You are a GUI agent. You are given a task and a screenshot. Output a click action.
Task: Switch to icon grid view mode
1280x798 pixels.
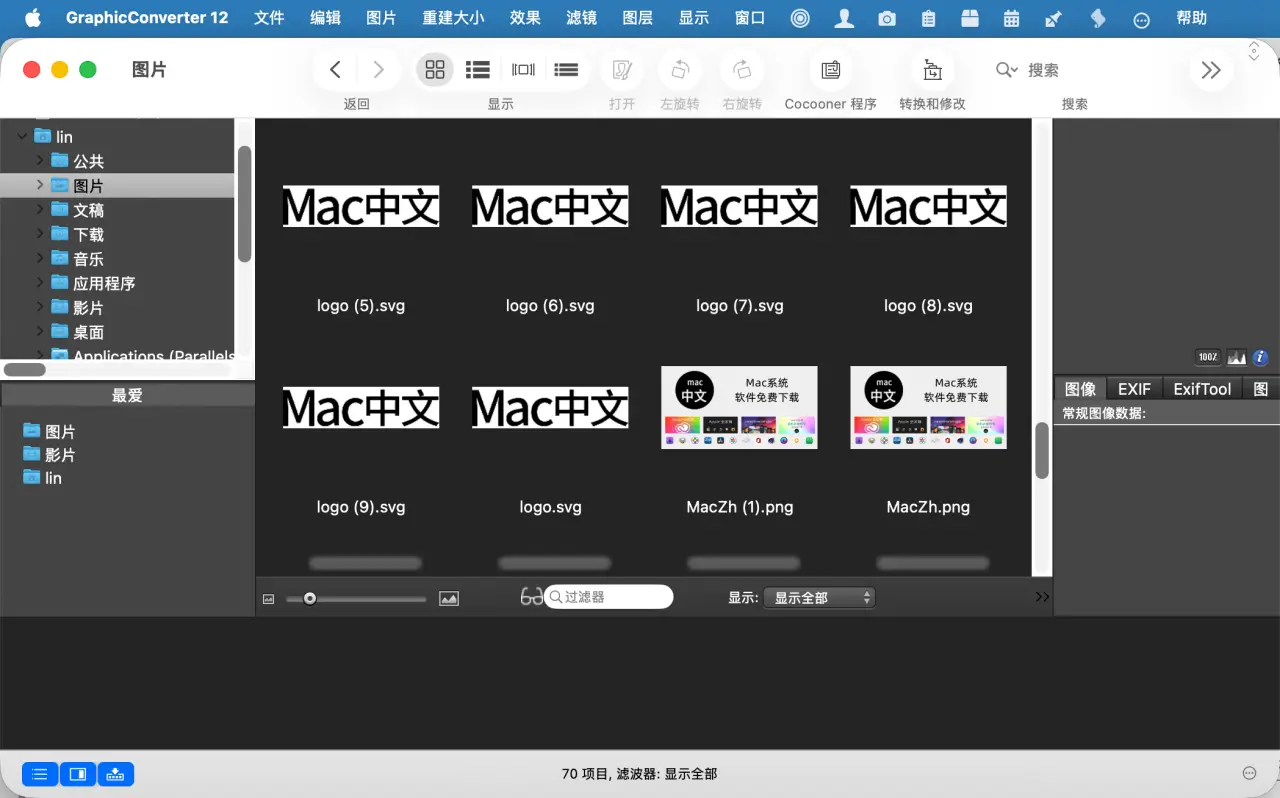point(435,70)
